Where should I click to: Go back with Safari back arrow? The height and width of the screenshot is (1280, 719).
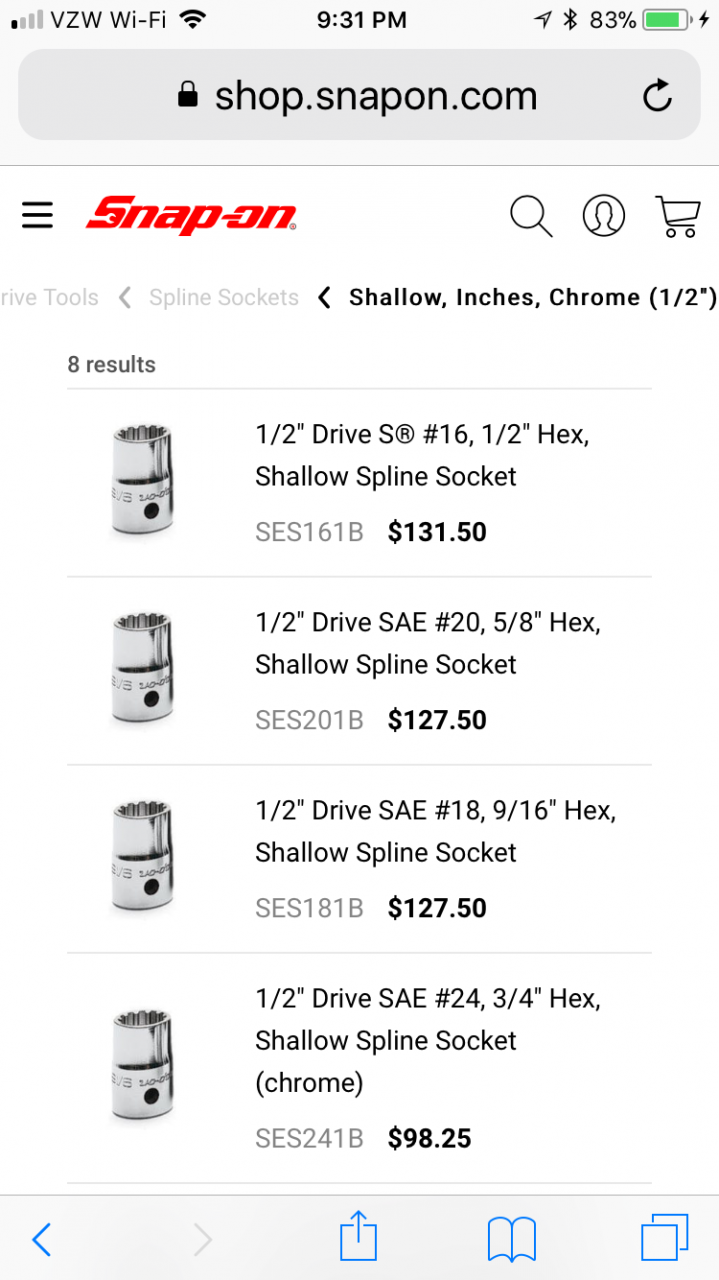coord(41,1239)
